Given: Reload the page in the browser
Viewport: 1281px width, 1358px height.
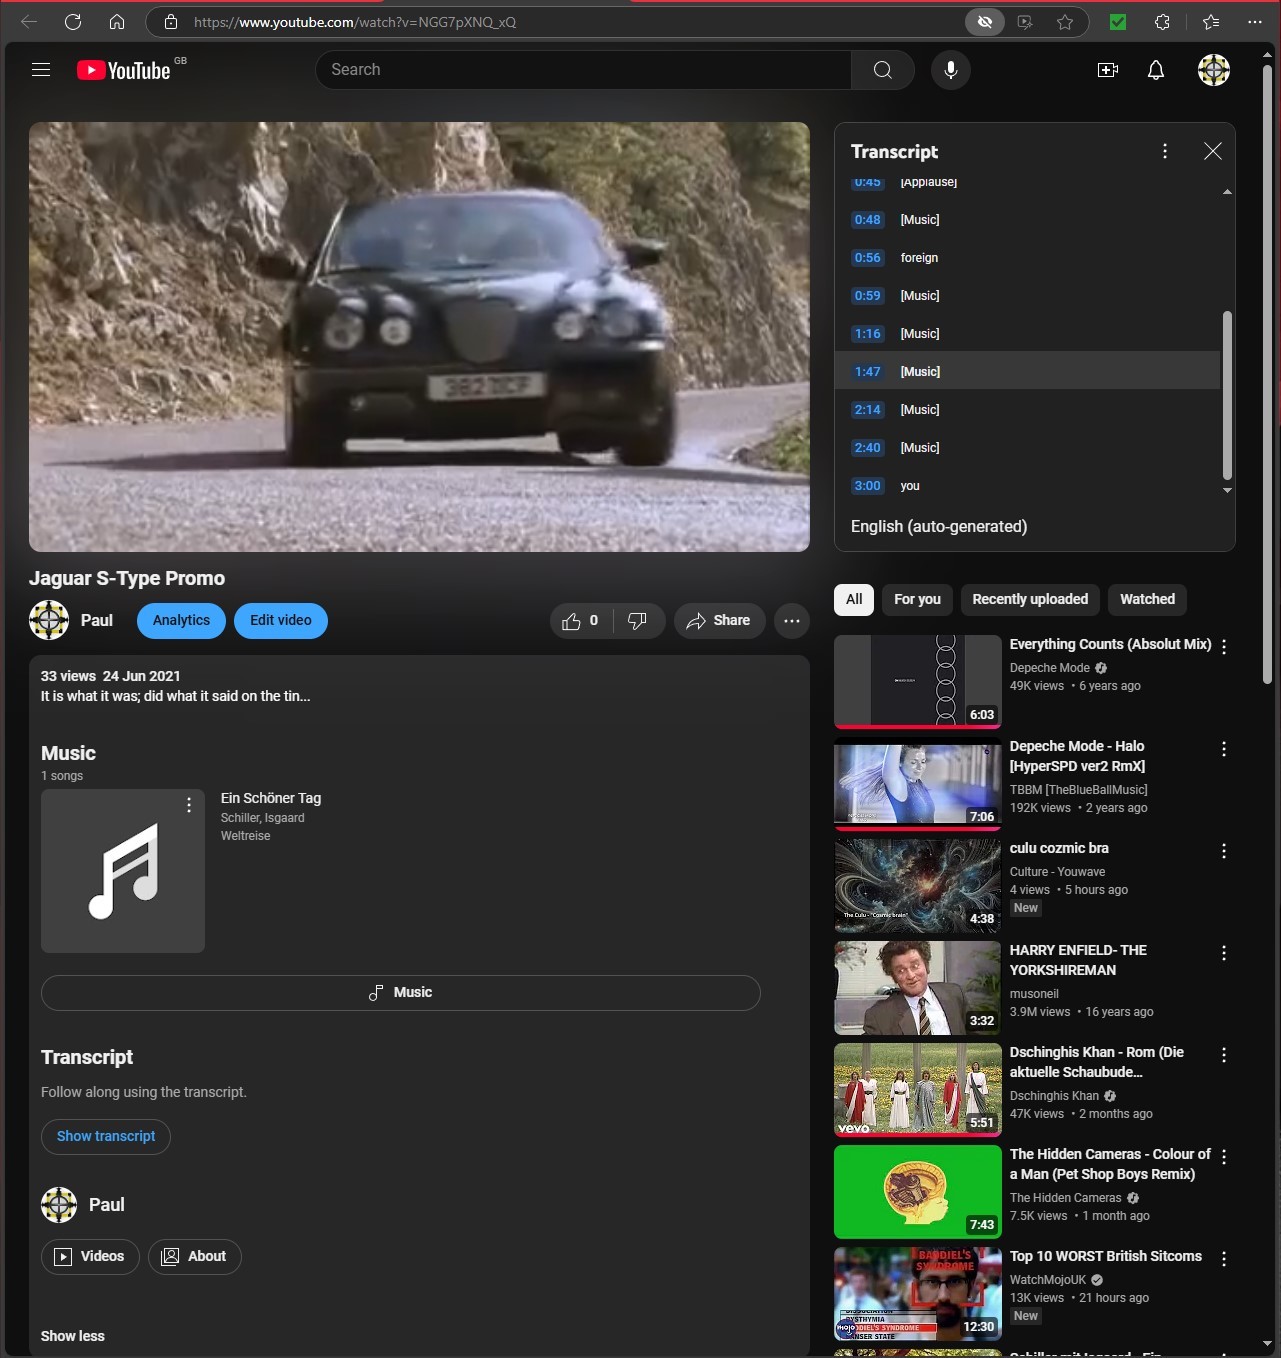Looking at the screenshot, I should tap(73, 22).
